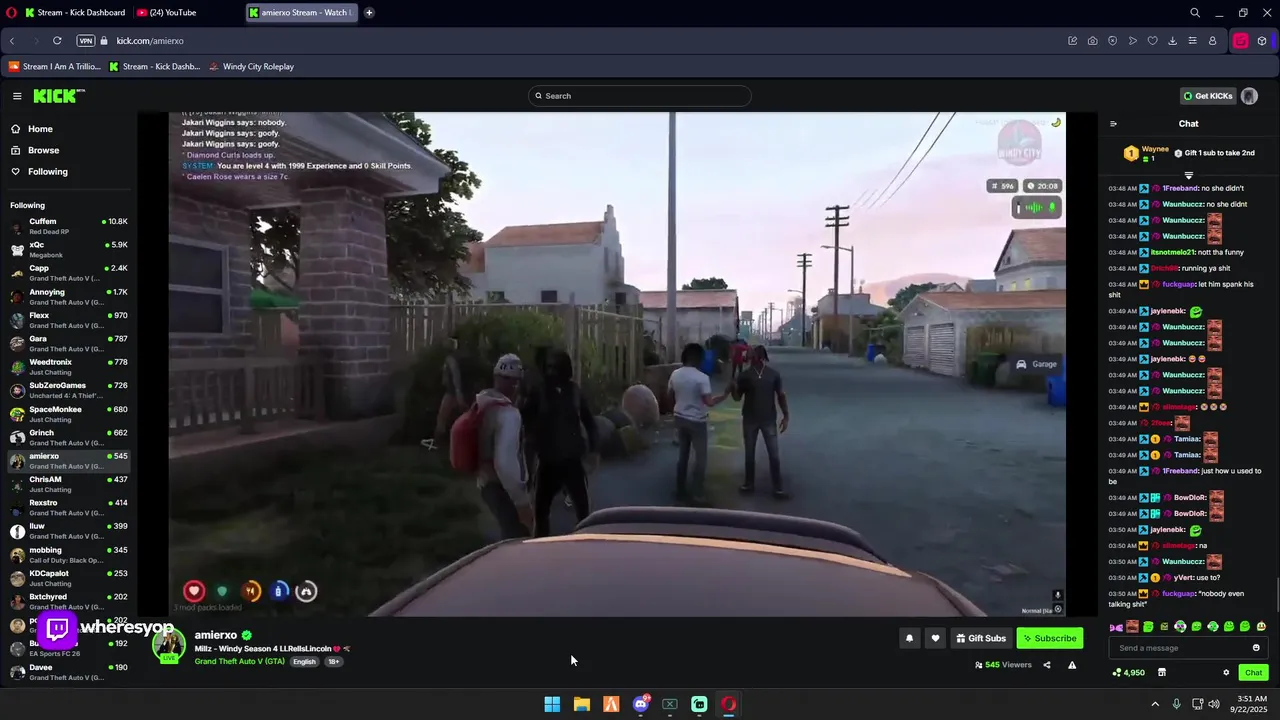Share the stream via the share icon
Viewport: 1280px width, 720px height.
click(1047, 665)
